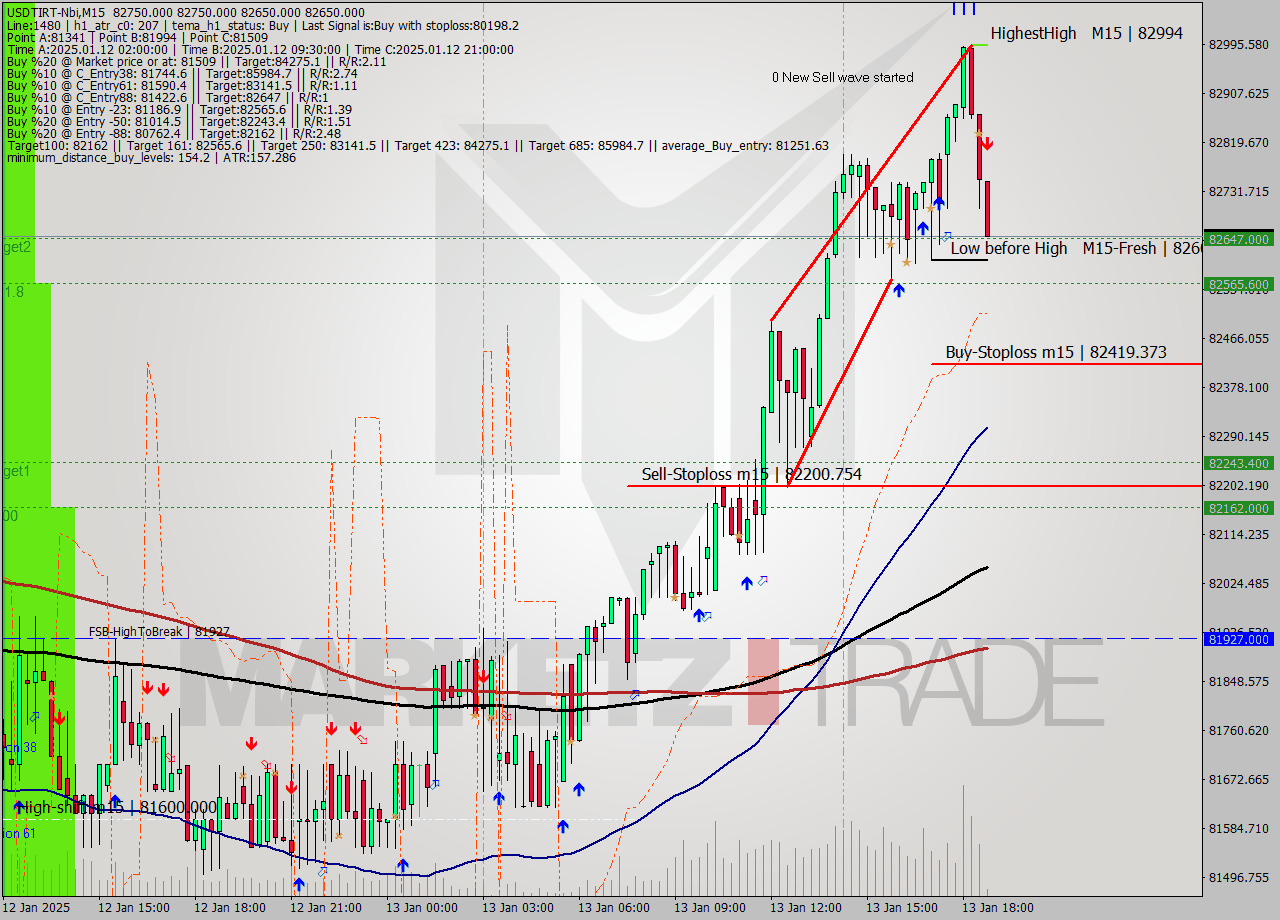Click the 'Low before High' M15-Fresh label
This screenshot has width=1280, height=920.
coord(1075,248)
